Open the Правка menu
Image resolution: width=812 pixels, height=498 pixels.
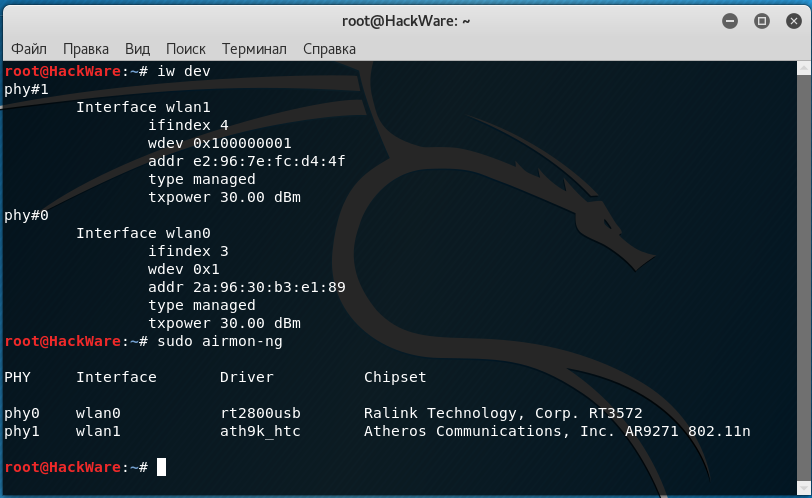tap(86, 49)
